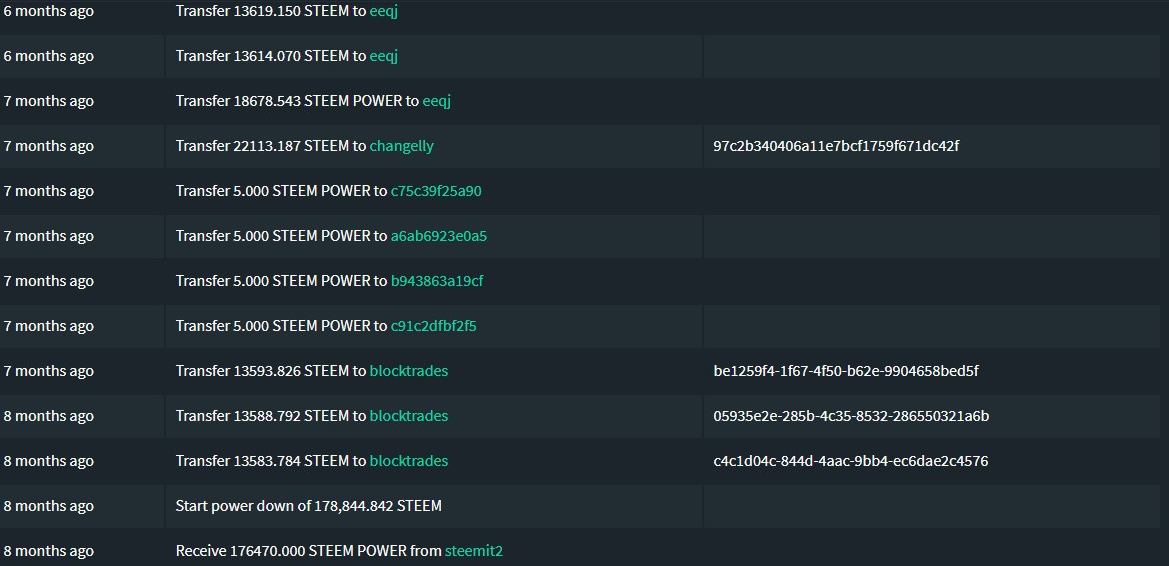This screenshot has width=1169, height=566.
Task: Click 'Transfer 18678.543 STEEM POWER to' text
Action: click(297, 101)
